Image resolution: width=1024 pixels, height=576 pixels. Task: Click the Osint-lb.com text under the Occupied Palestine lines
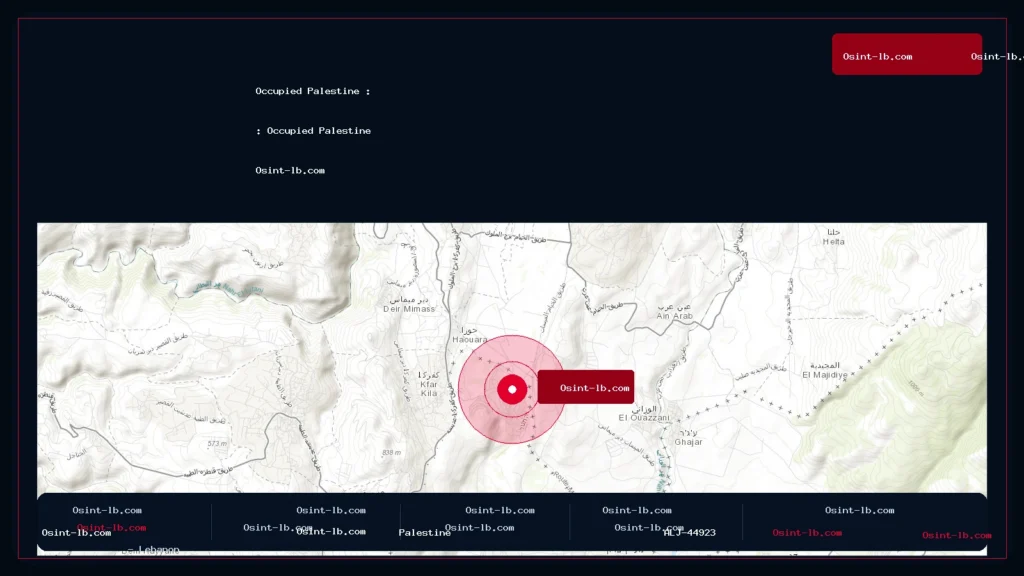290,170
